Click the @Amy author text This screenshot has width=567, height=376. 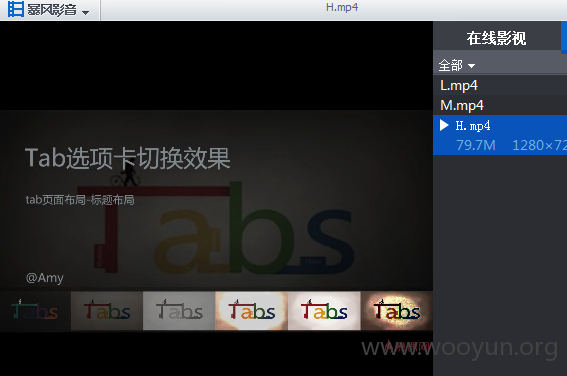(x=44, y=278)
